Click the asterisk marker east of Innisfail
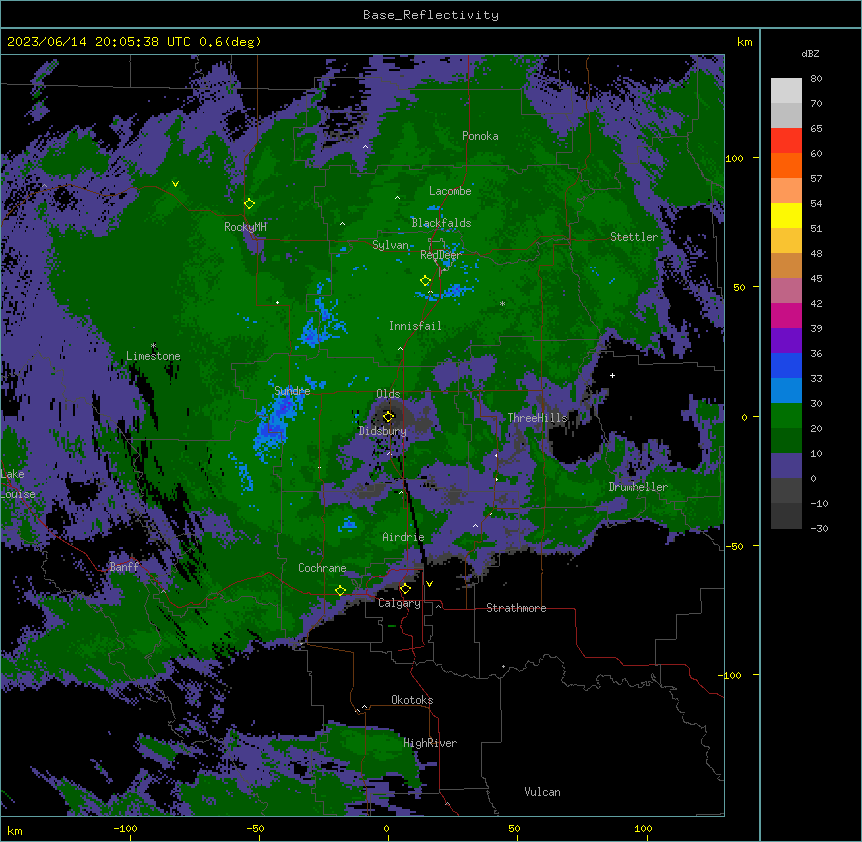The width and height of the screenshot is (862, 842). [502, 304]
